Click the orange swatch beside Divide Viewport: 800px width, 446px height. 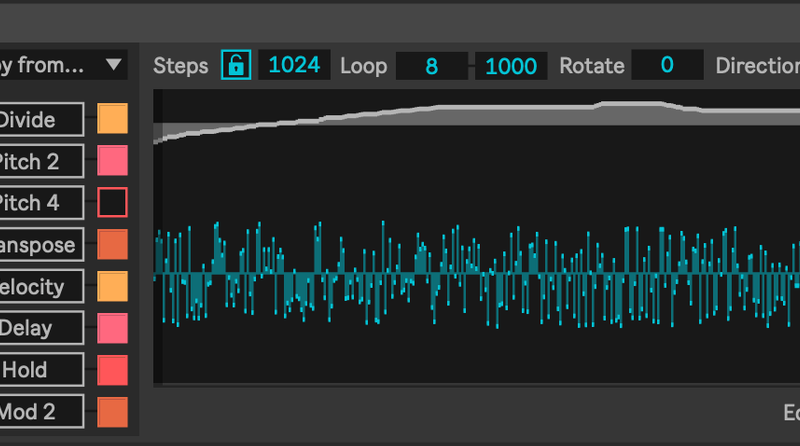112,120
